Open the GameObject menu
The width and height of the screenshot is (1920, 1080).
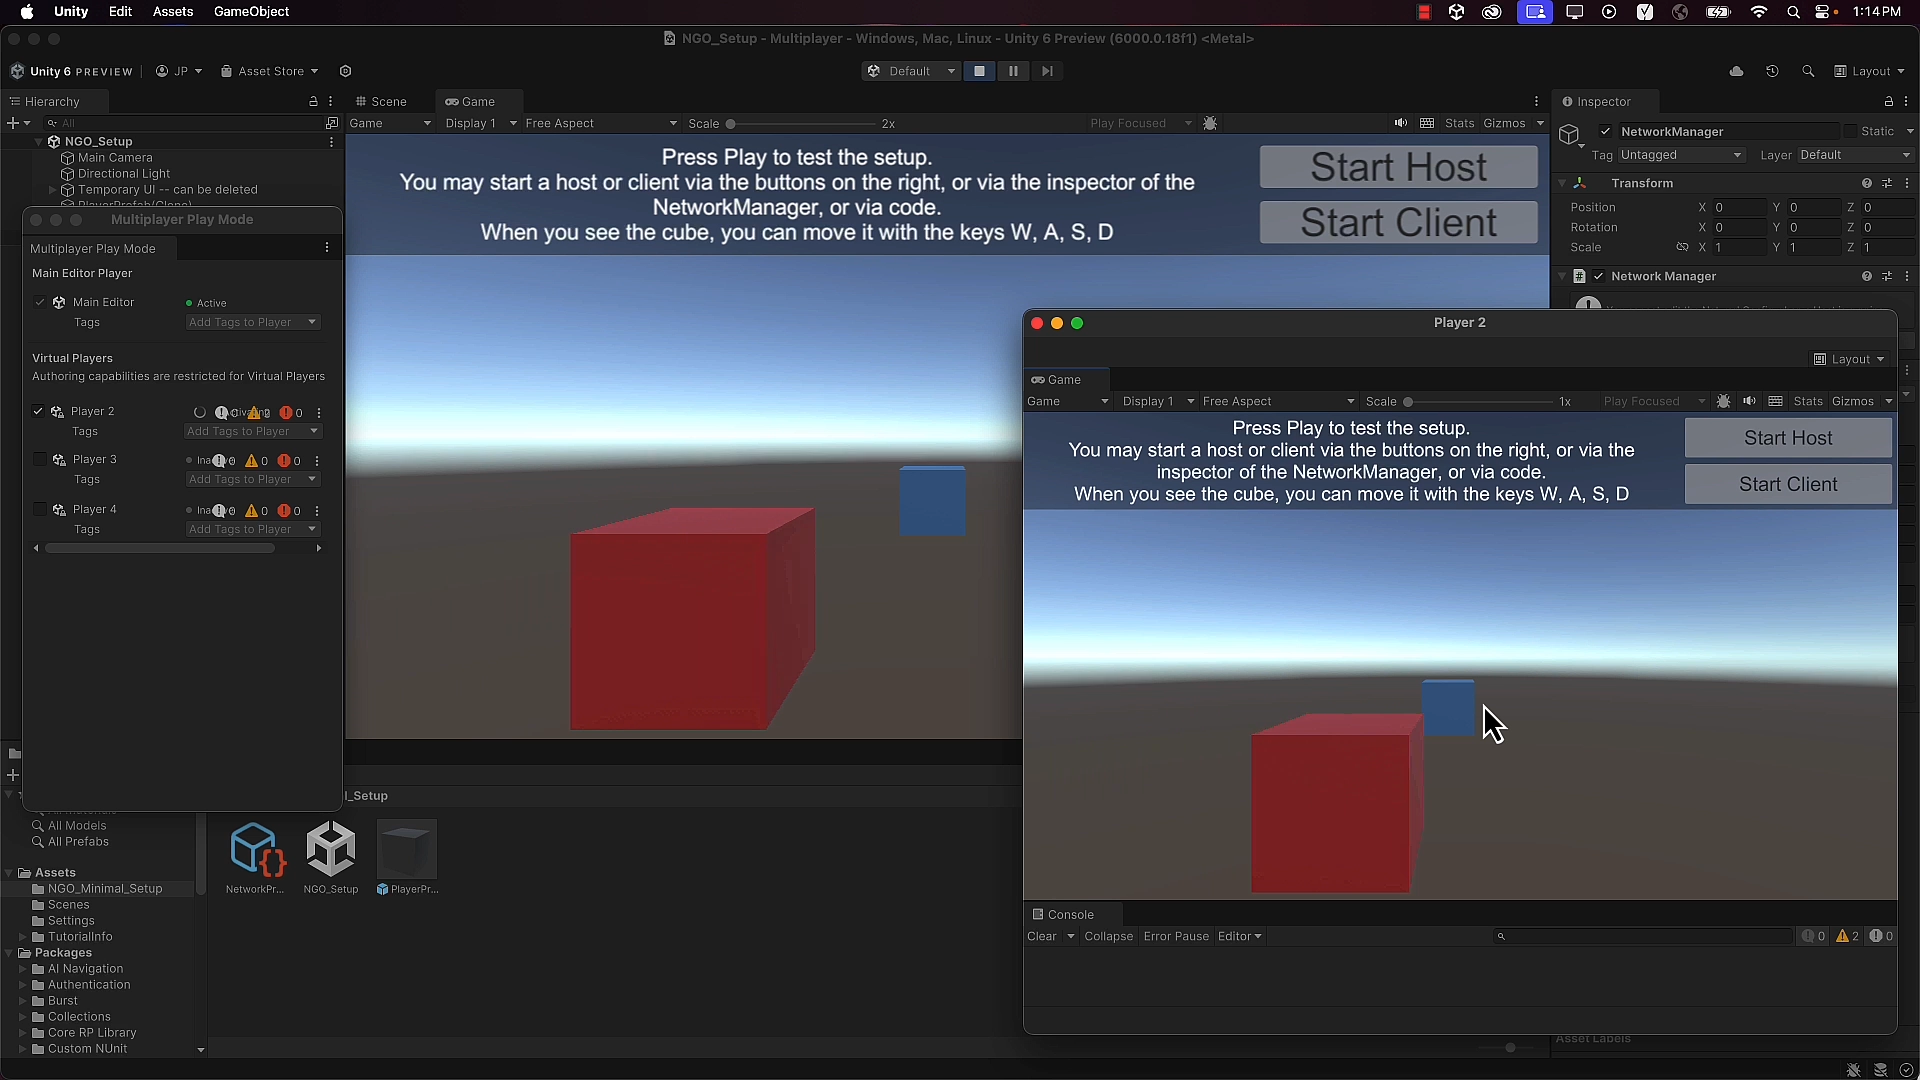(251, 11)
